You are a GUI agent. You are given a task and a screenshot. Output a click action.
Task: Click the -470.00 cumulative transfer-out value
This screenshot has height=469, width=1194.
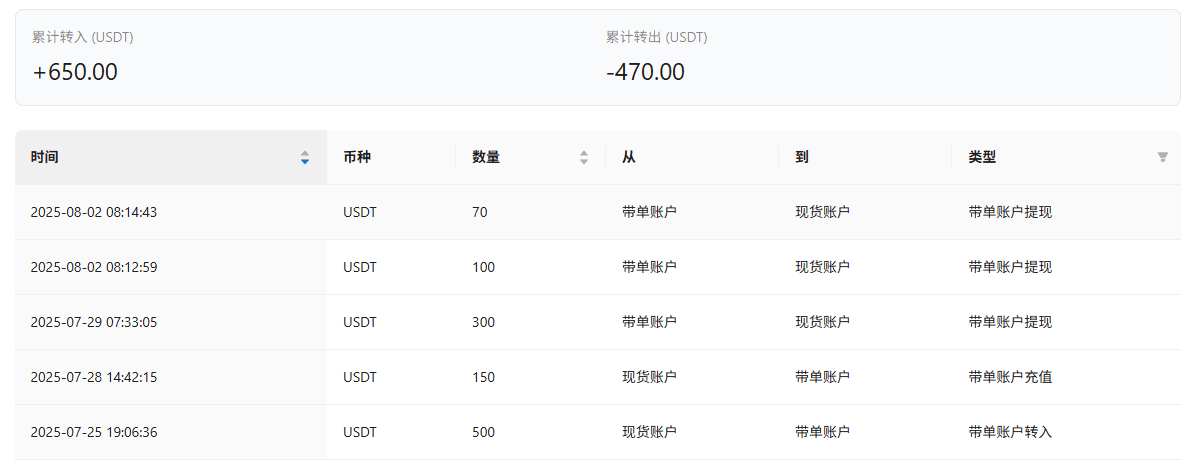point(646,72)
